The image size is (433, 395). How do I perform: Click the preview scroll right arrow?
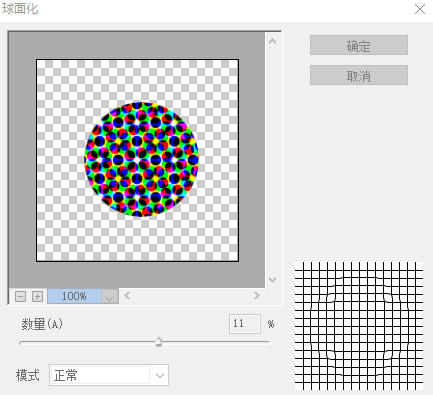coord(256,295)
